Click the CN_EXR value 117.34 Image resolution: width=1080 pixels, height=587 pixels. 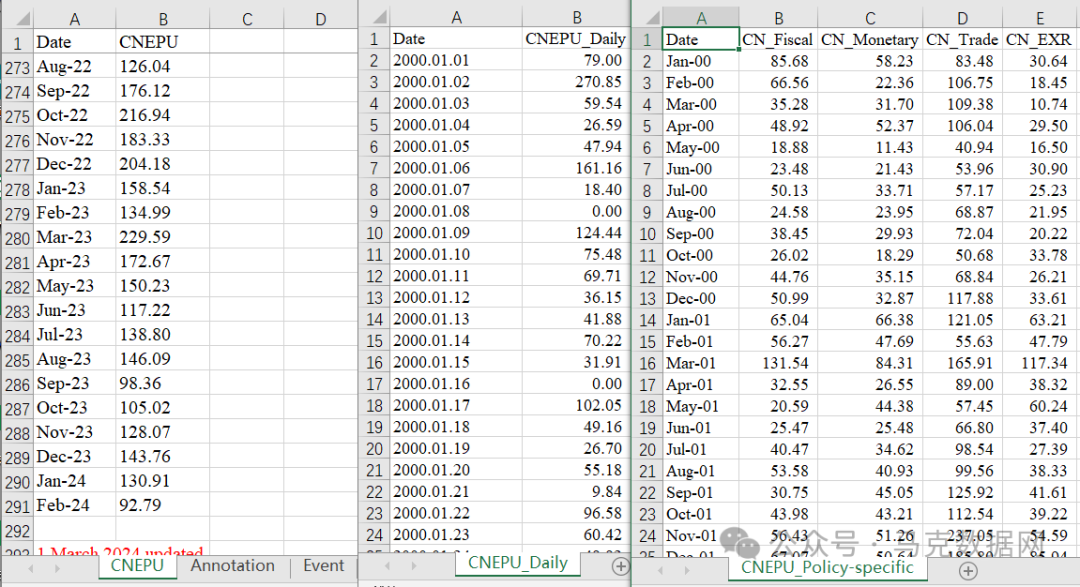[x=1039, y=363]
